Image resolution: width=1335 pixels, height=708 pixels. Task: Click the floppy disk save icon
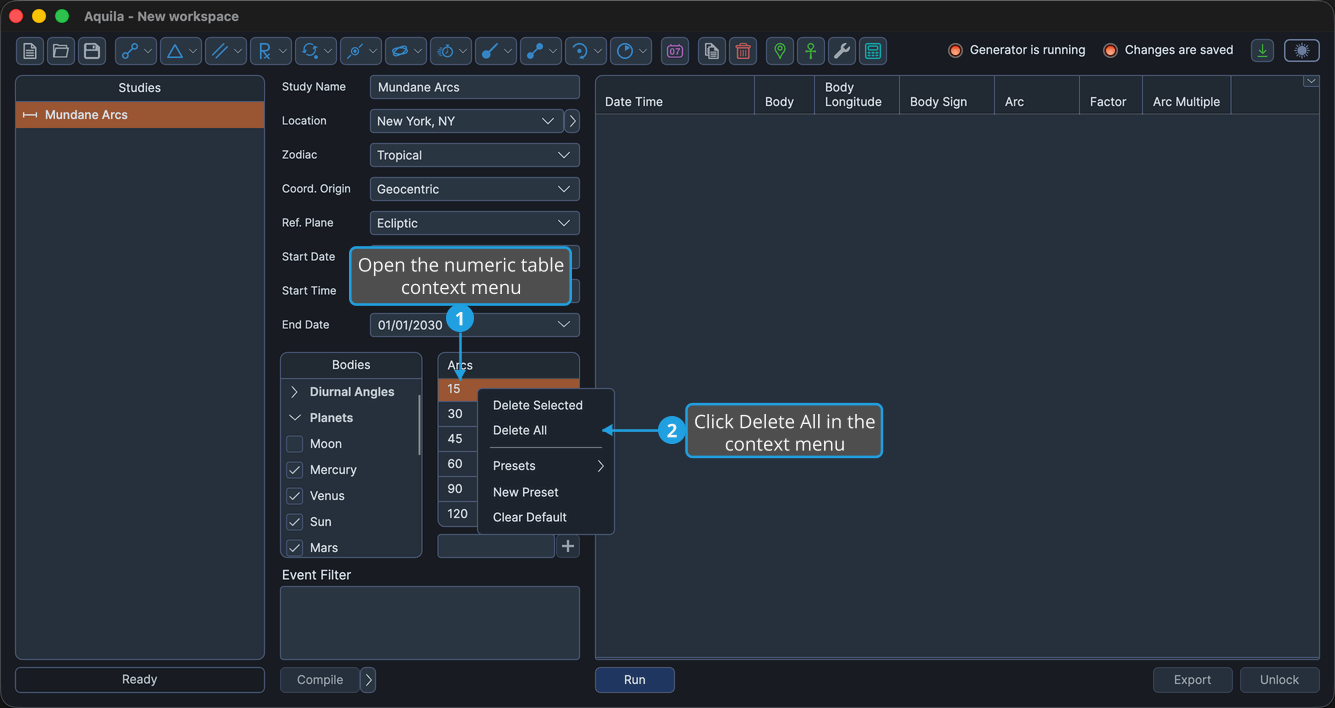click(92, 51)
